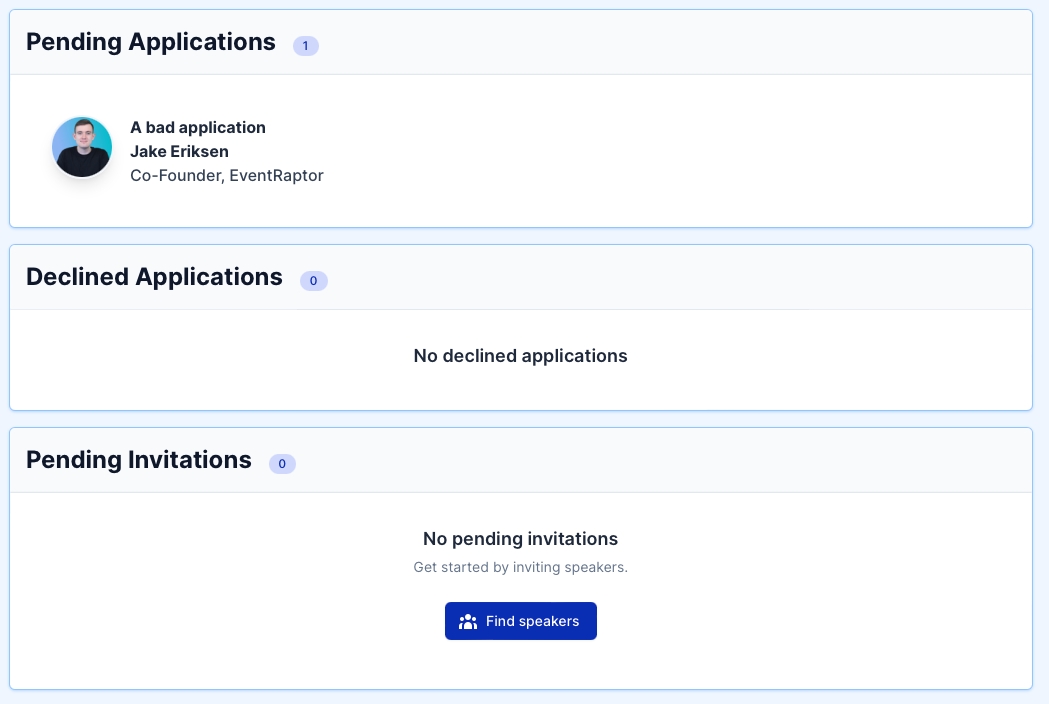Open the 'A bad application' title

pyautogui.click(x=198, y=128)
